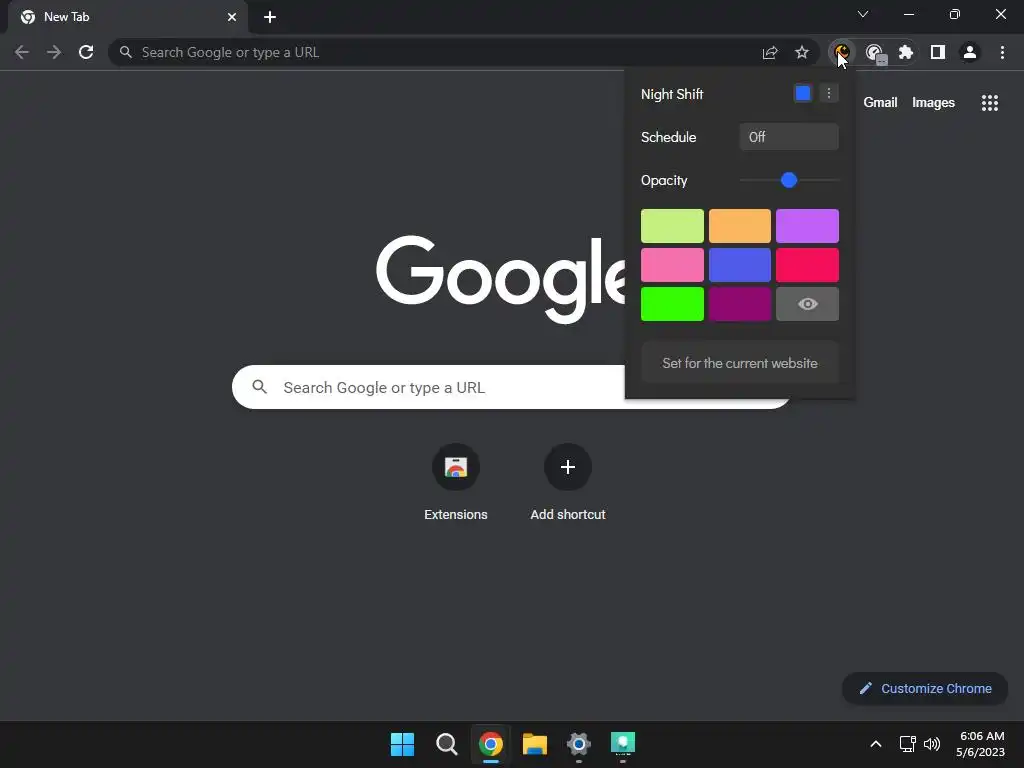1024x768 pixels.
Task: Open the Night Shift three-dot options menu
Action: pyautogui.click(x=829, y=93)
